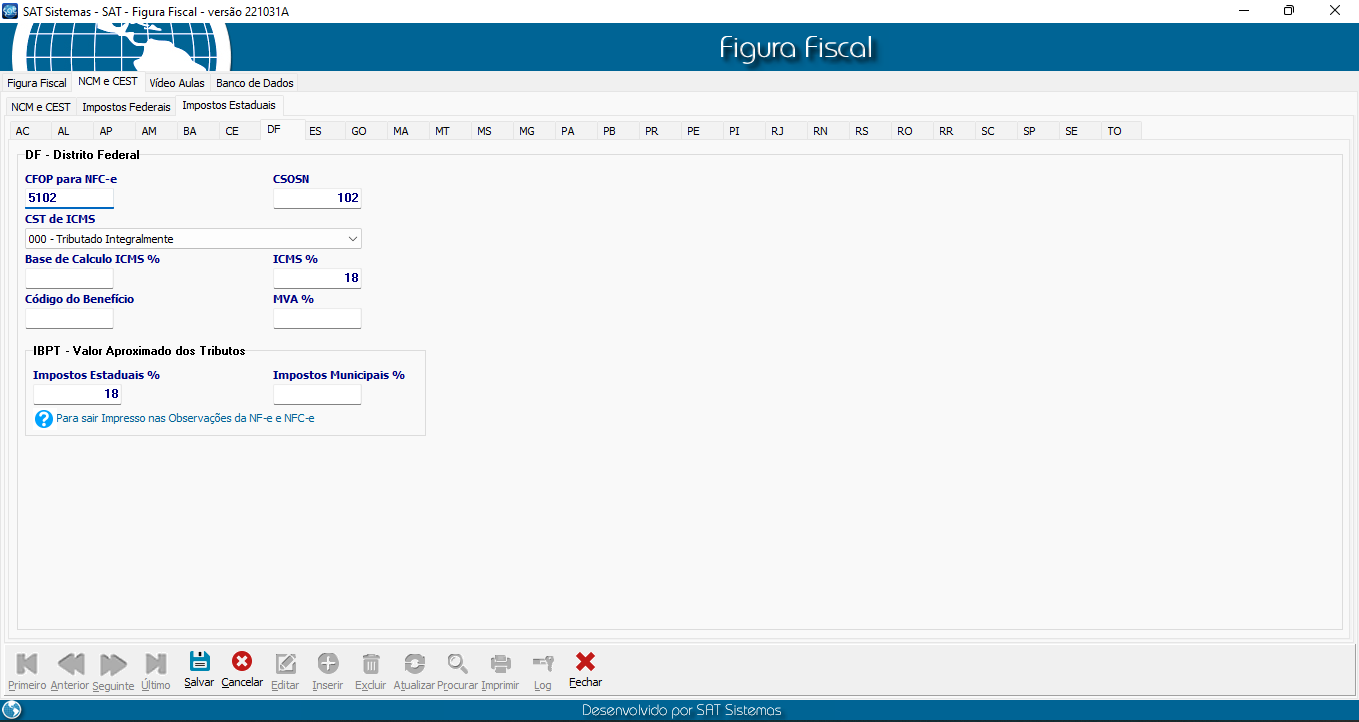Click the CFOP para NFC-e field
The height and width of the screenshot is (722, 1359).
click(69, 198)
